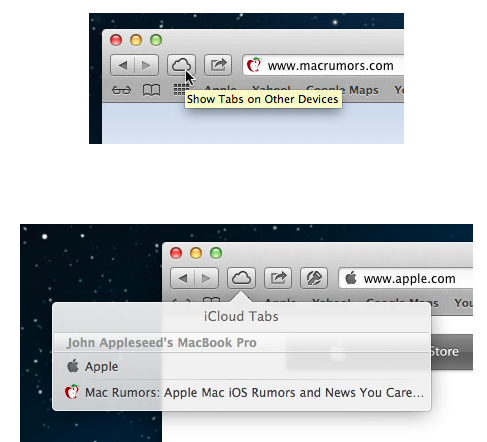
Task: Minimize the apple.com window with the yellow button
Action: [196, 253]
